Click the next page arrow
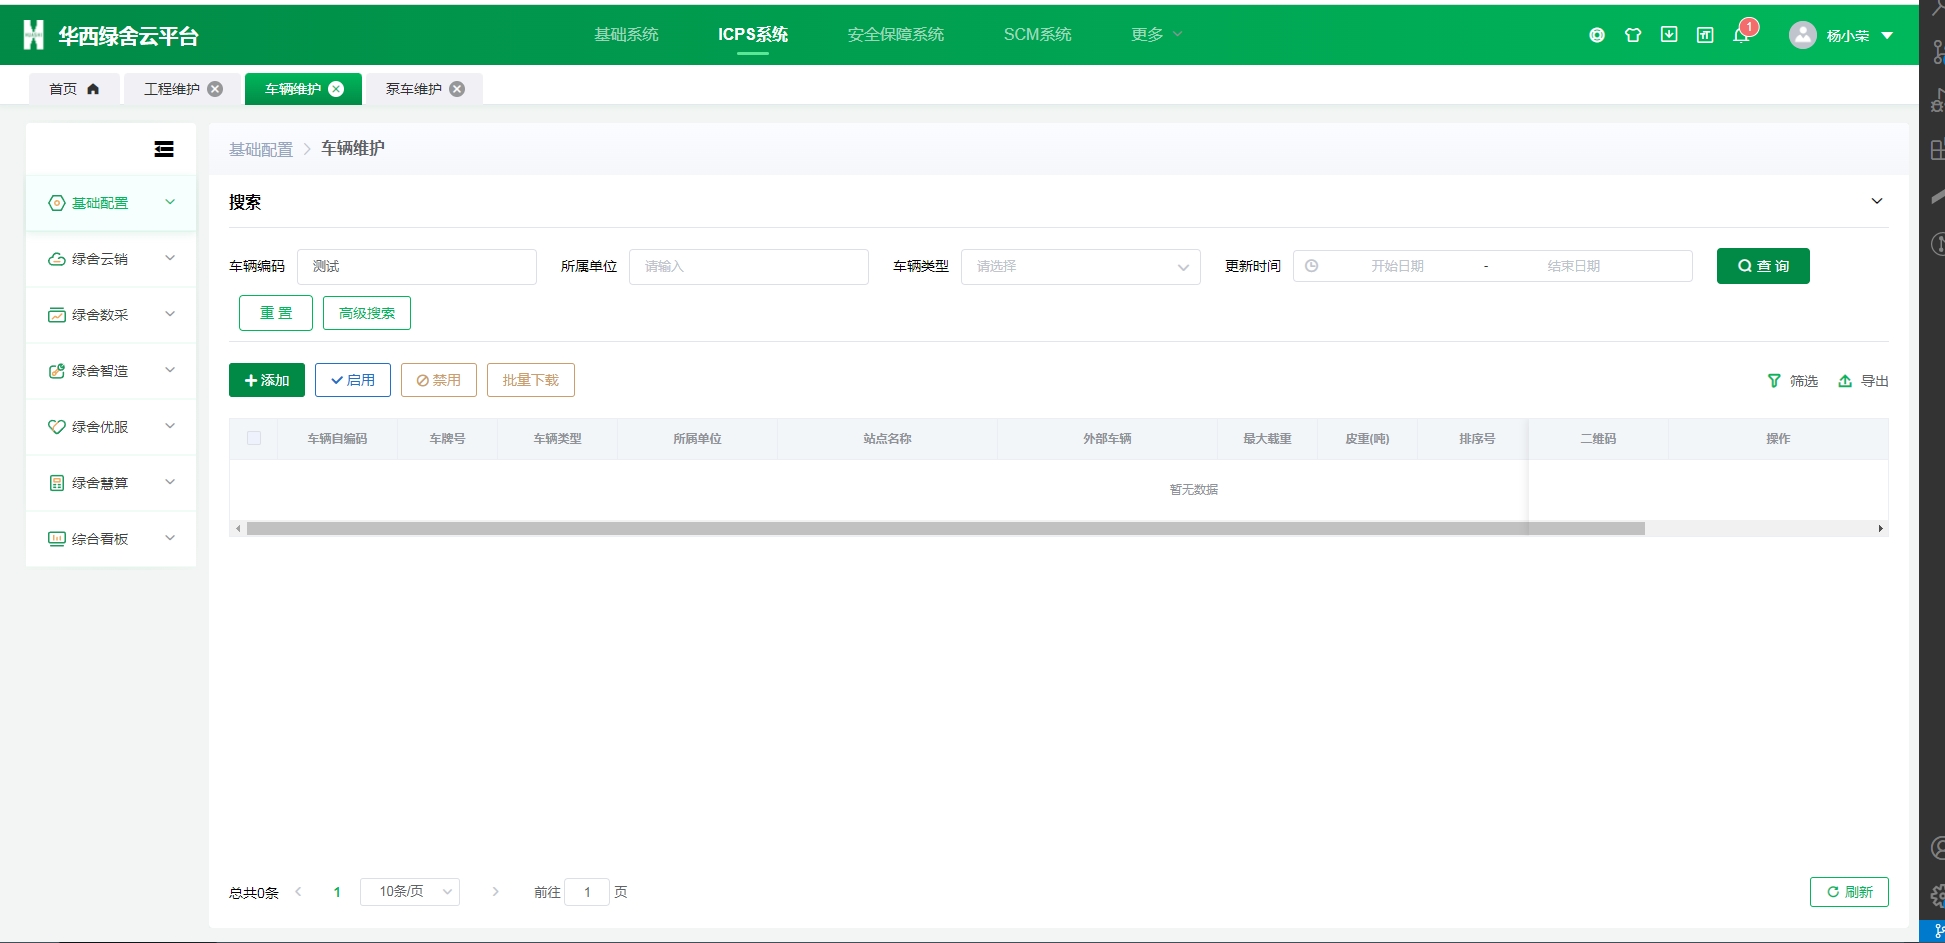 495,892
